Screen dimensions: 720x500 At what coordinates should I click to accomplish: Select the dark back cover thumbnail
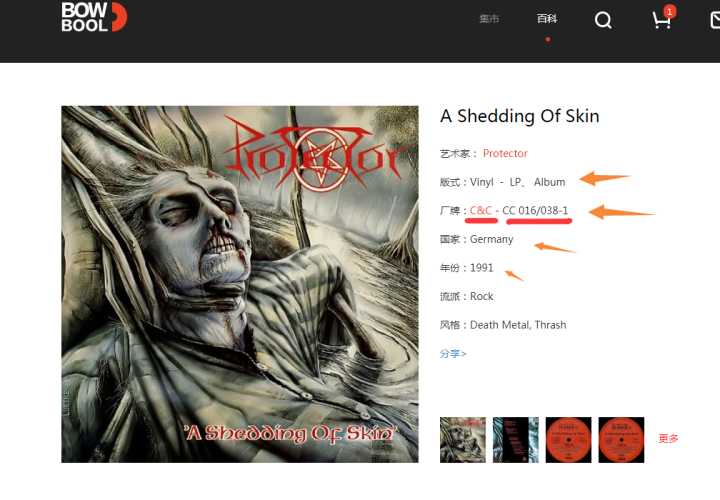(516, 439)
